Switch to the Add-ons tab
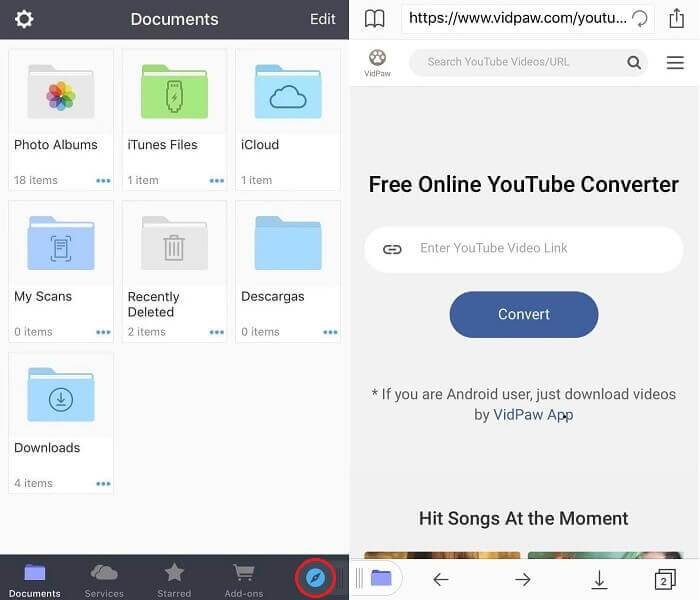This screenshot has height=600, width=700. 244,580
